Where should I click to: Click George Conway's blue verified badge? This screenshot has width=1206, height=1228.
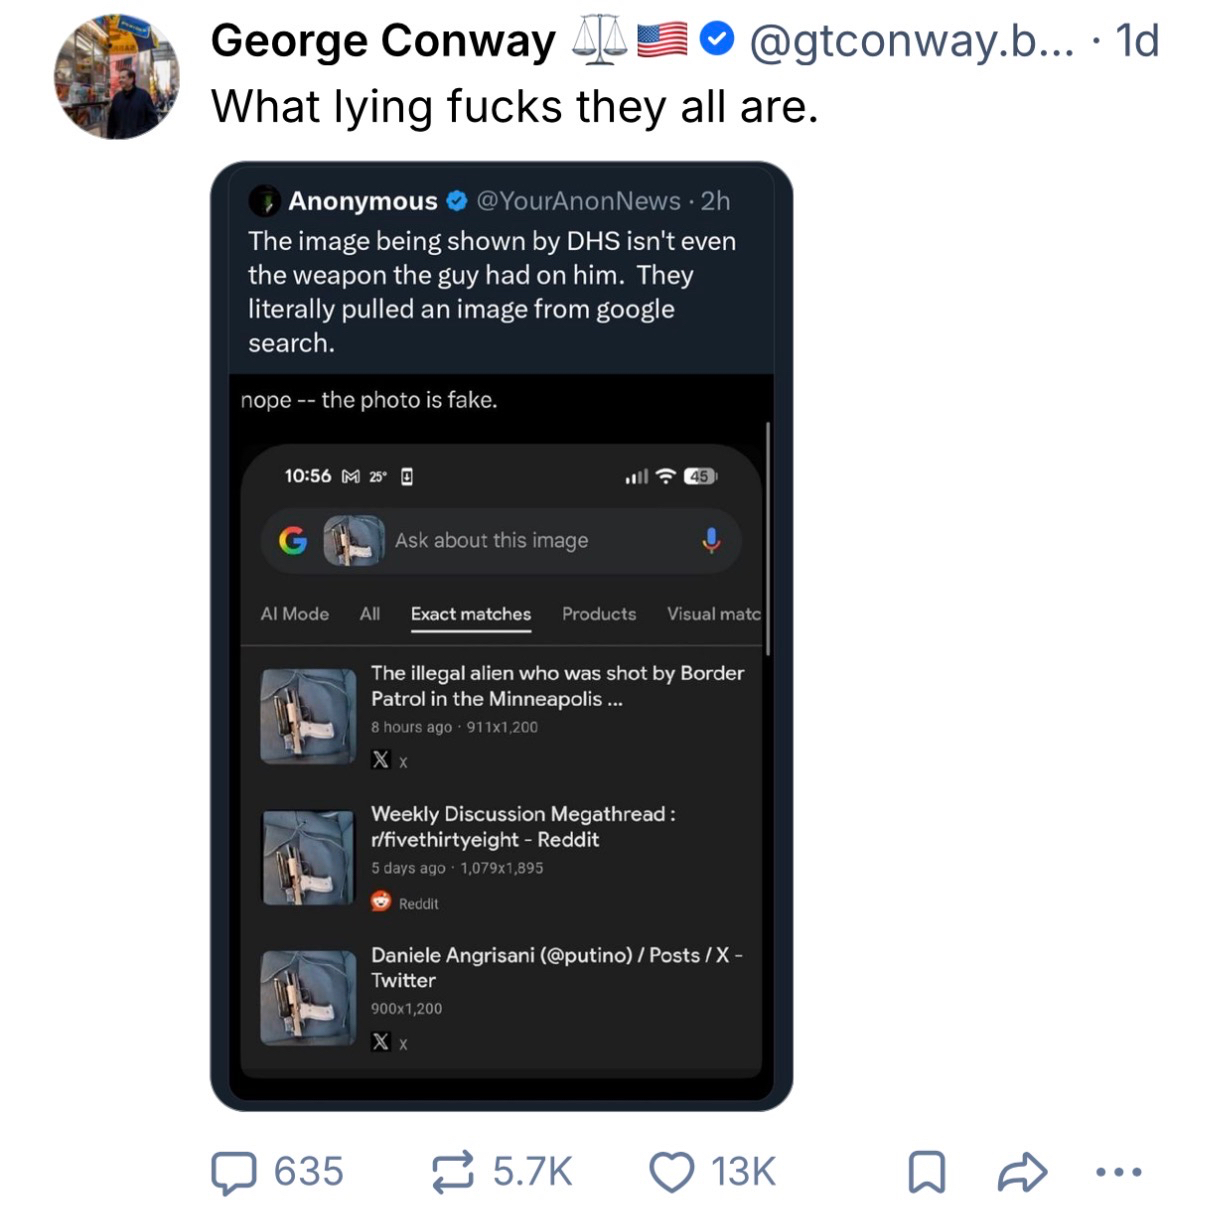[x=716, y=40]
